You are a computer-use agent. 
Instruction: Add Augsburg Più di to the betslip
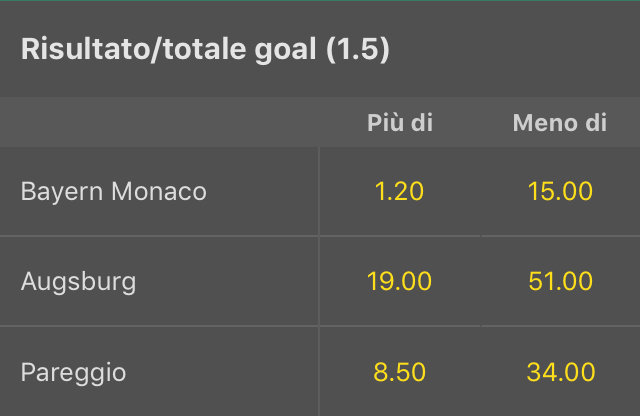click(400, 282)
